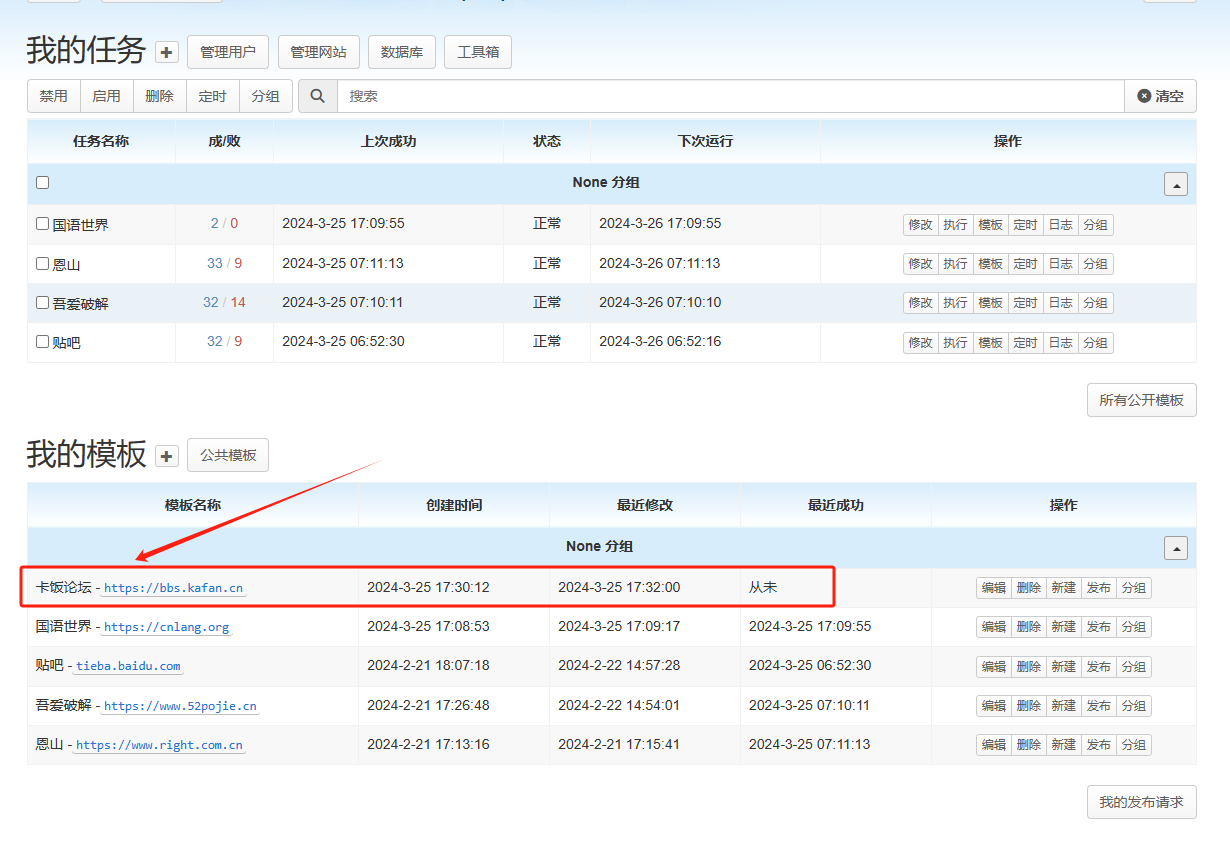
Task: Click the plus icon beside 我的任务
Action: 167,53
